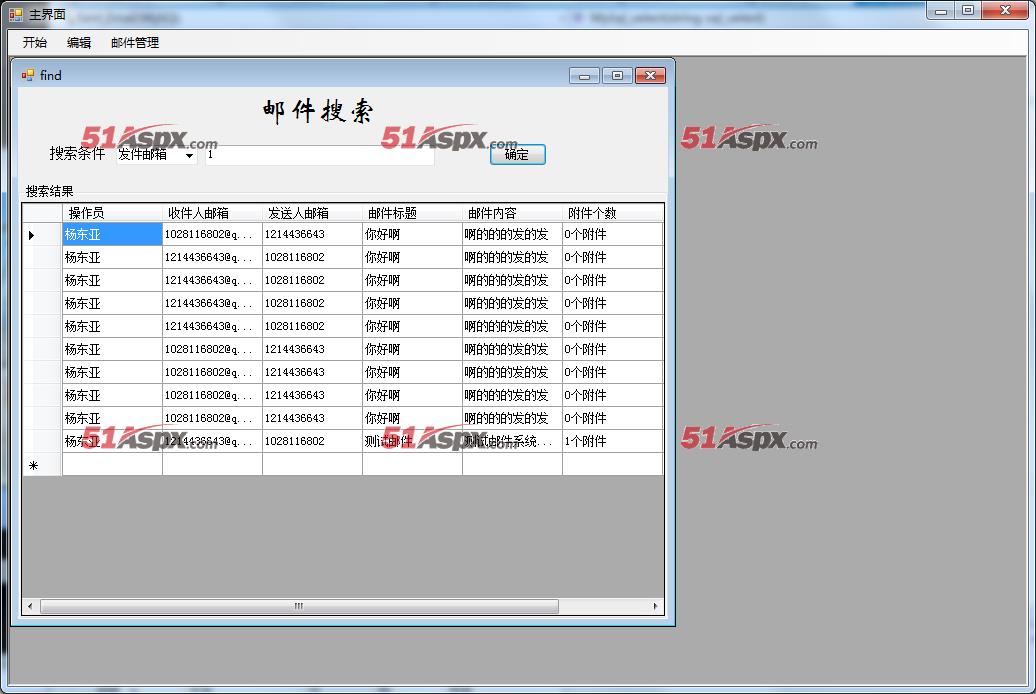Open the 邮件管理 menu
Image resolution: width=1036 pixels, height=694 pixels.
135,43
